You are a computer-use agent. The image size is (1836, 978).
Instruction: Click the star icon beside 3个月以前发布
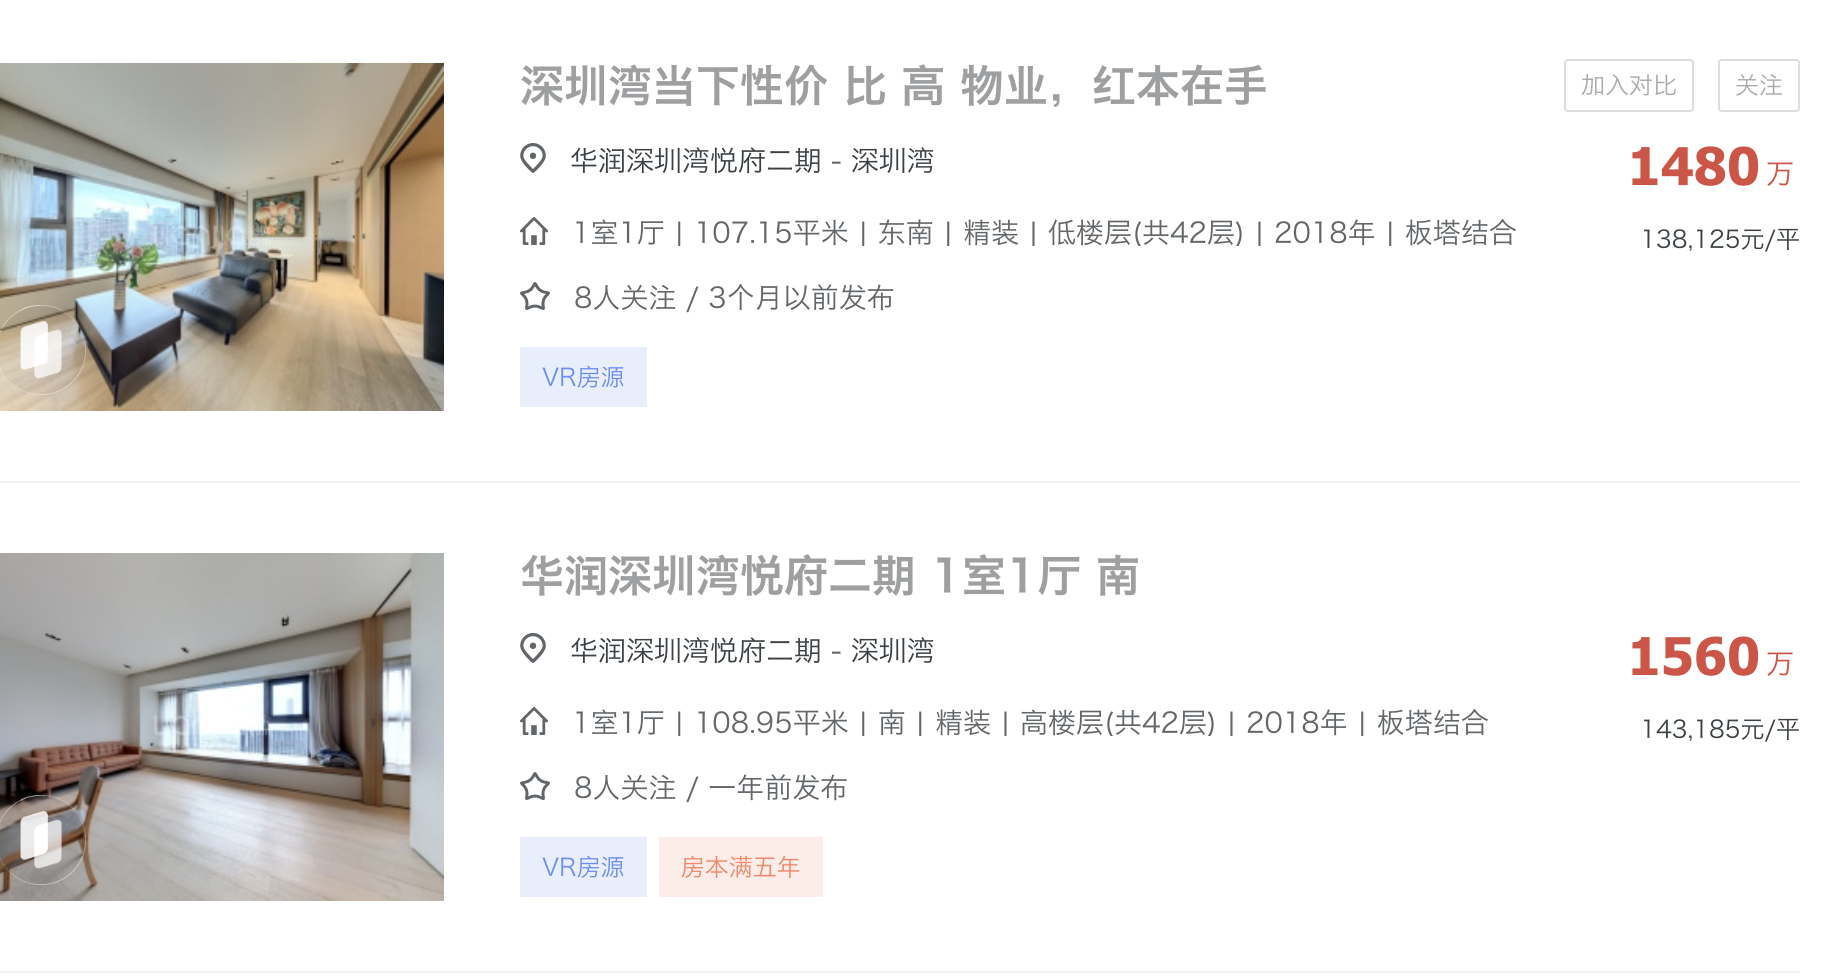click(535, 297)
